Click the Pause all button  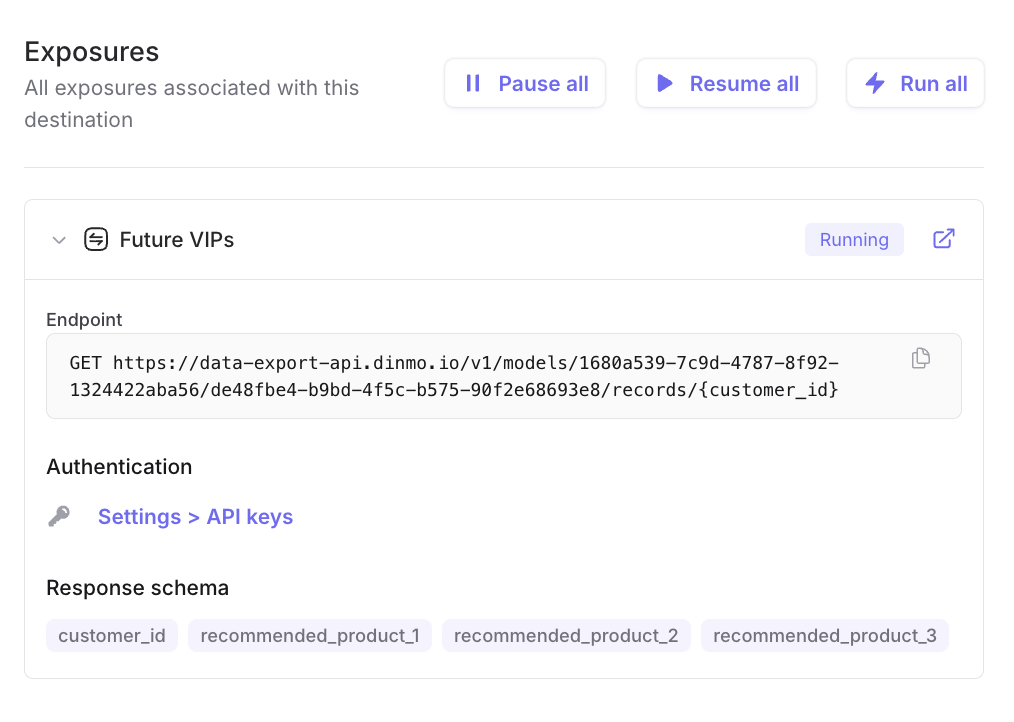(524, 83)
